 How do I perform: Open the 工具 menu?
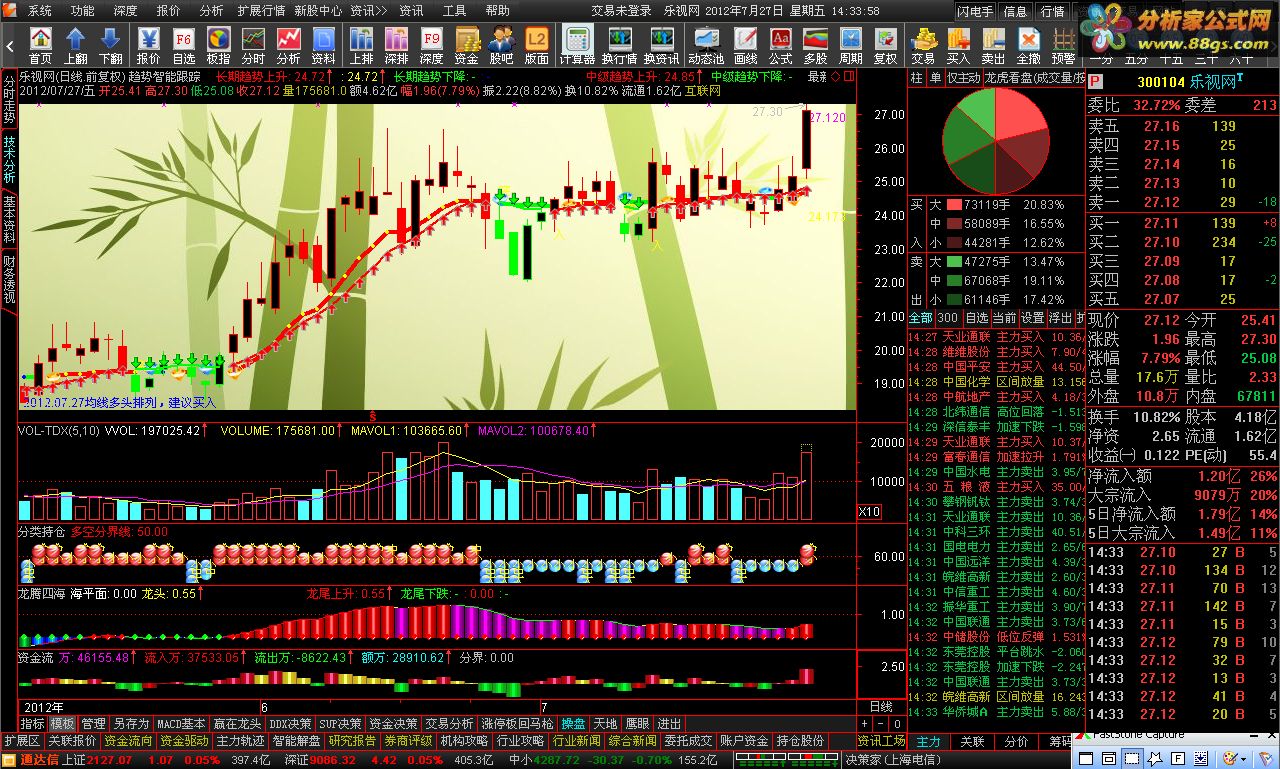pos(454,10)
